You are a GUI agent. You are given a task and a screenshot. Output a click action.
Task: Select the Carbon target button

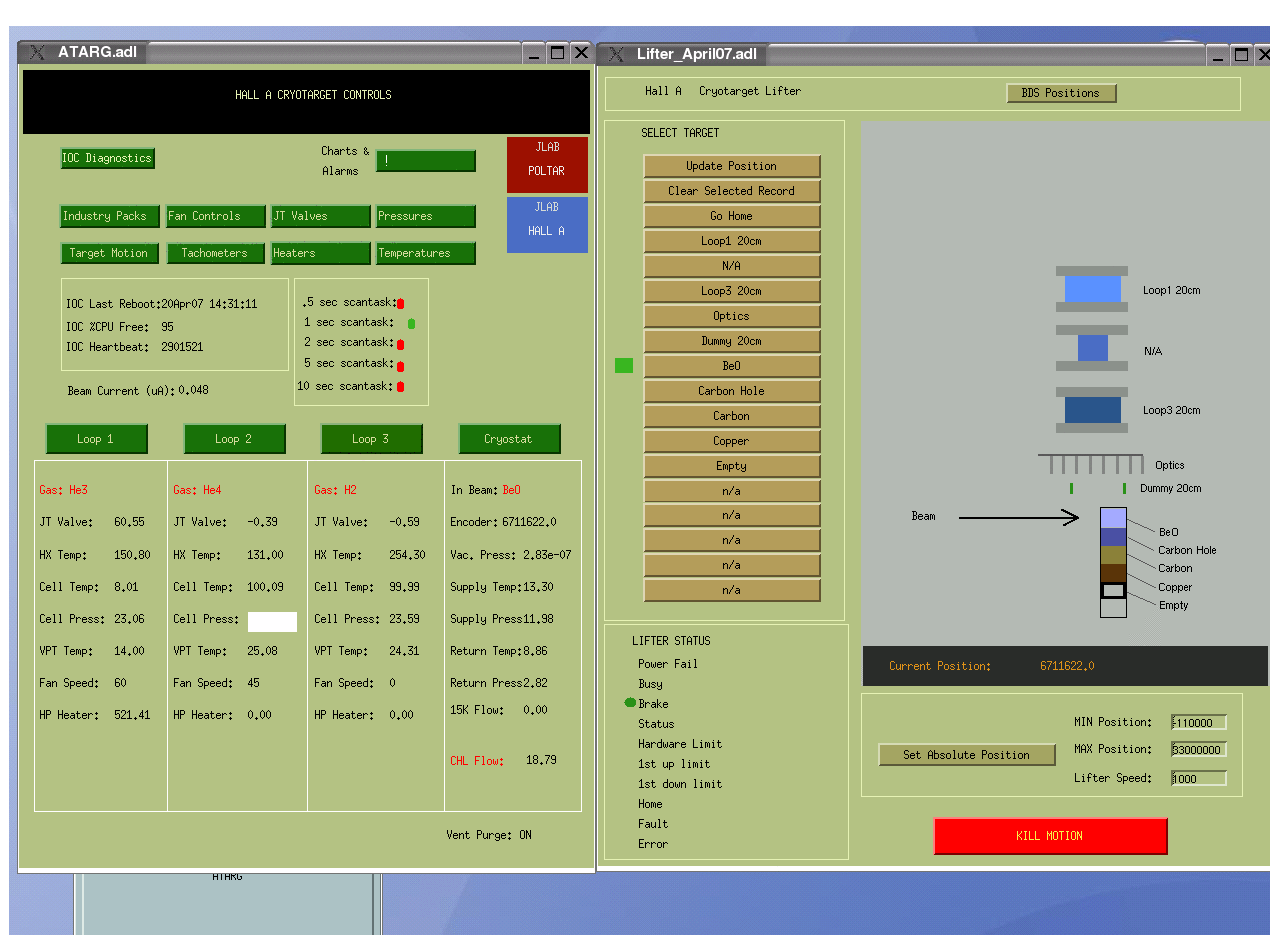point(732,416)
